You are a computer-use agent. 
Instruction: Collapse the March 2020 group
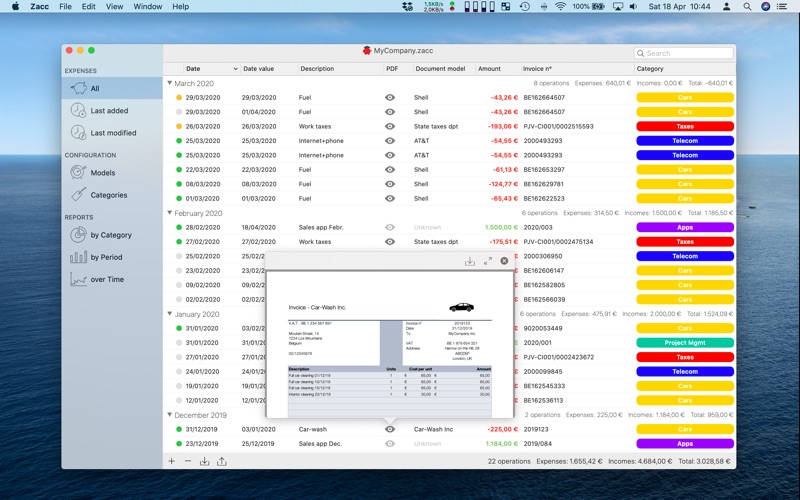click(x=169, y=83)
